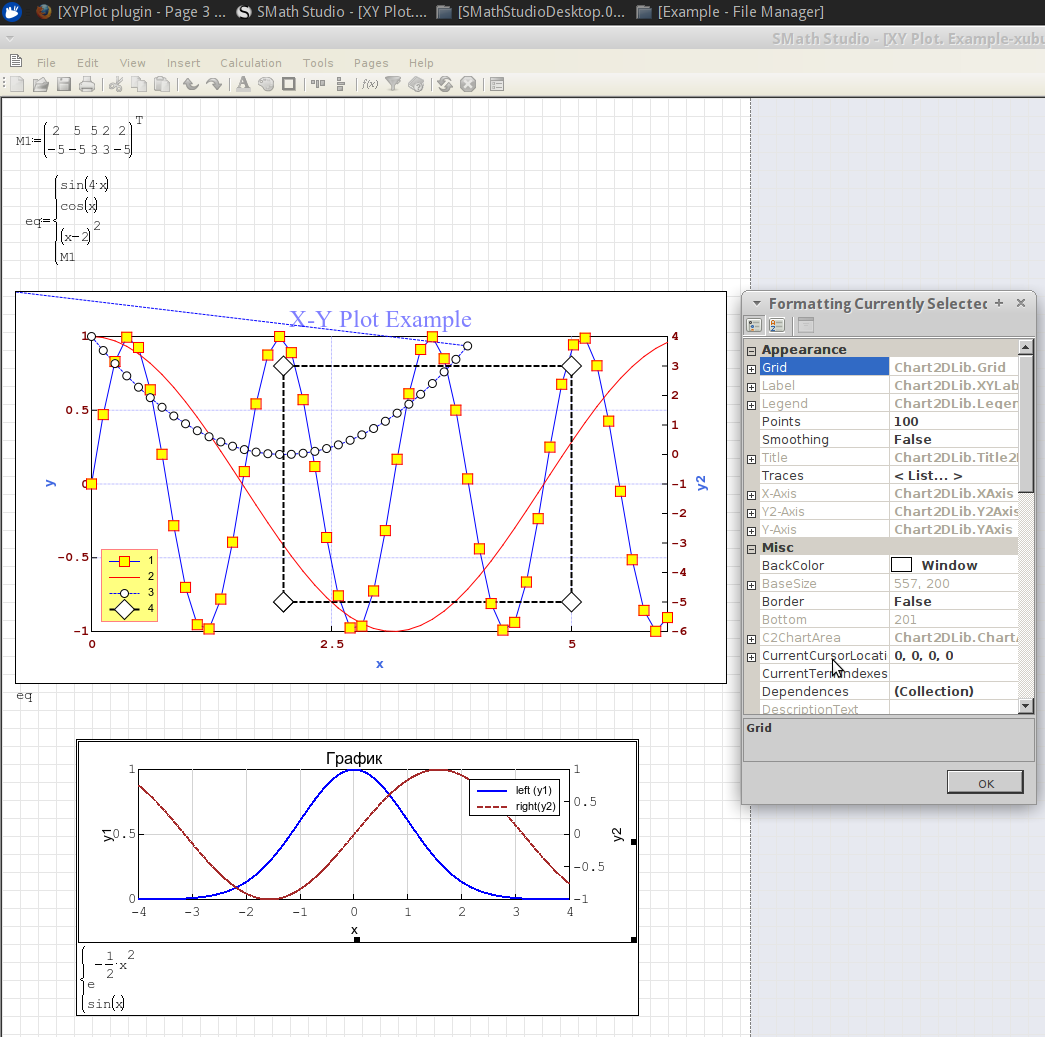Open the Insert menu
Image resolution: width=1045 pixels, height=1037 pixels.
point(183,63)
